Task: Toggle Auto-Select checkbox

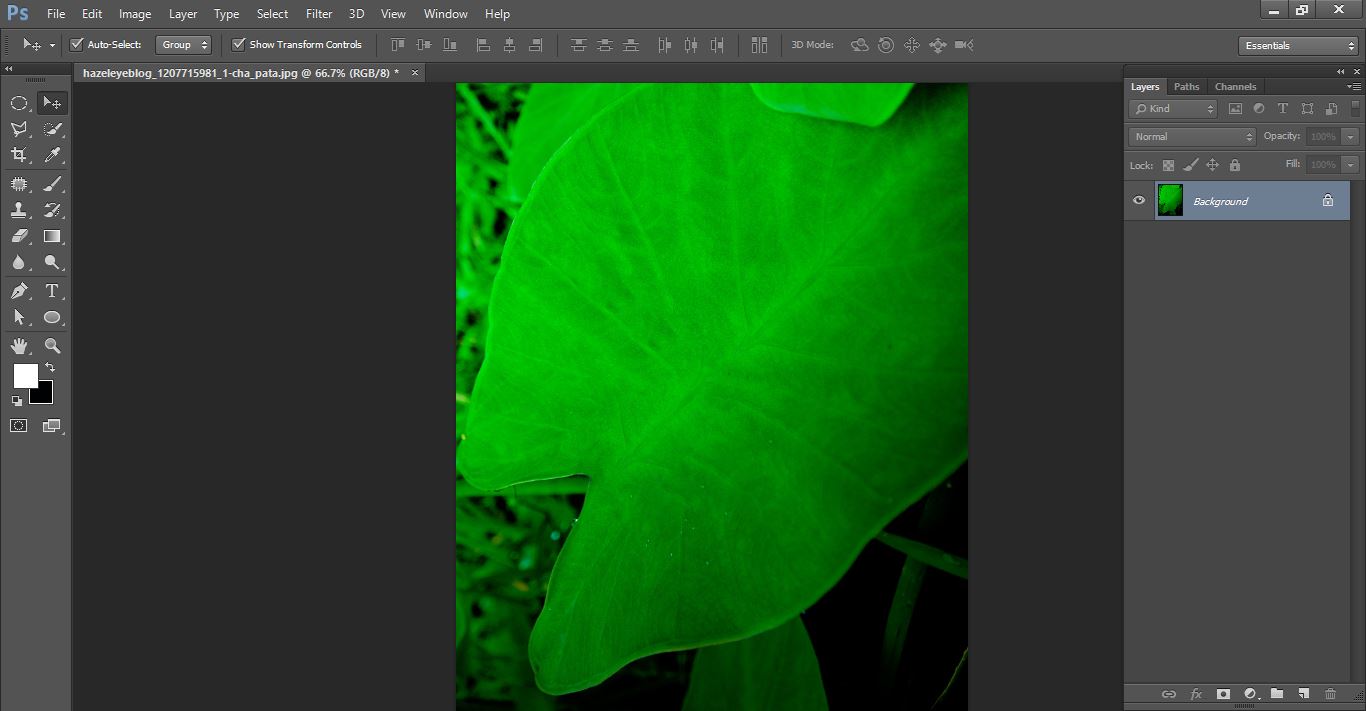Action: click(x=77, y=44)
